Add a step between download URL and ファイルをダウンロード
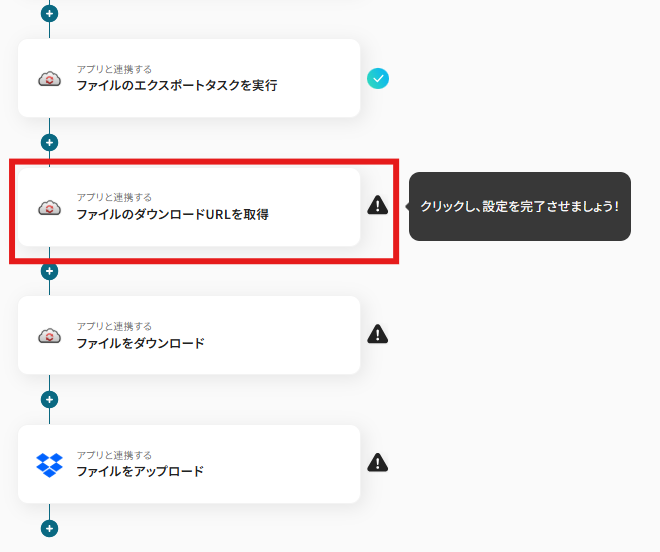The image size is (660, 552). (x=49, y=271)
